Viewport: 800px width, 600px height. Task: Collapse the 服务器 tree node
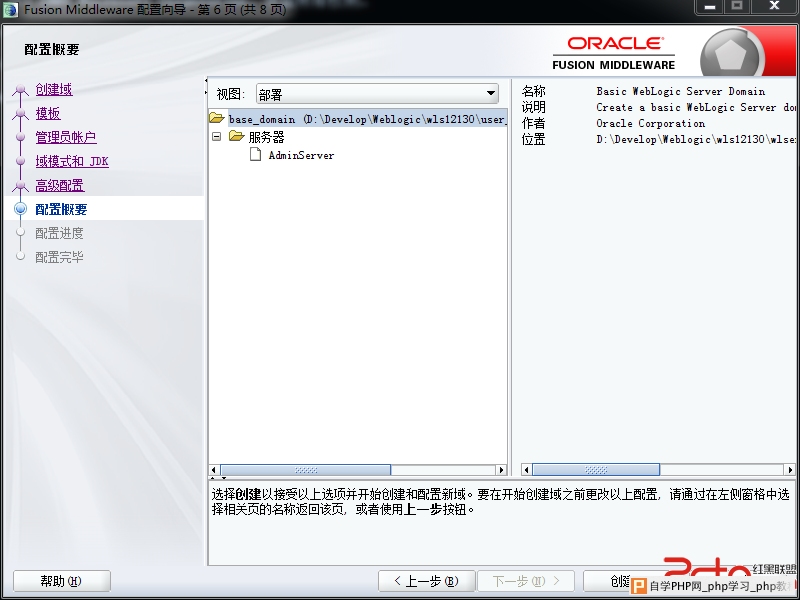click(x=216, y=137)
